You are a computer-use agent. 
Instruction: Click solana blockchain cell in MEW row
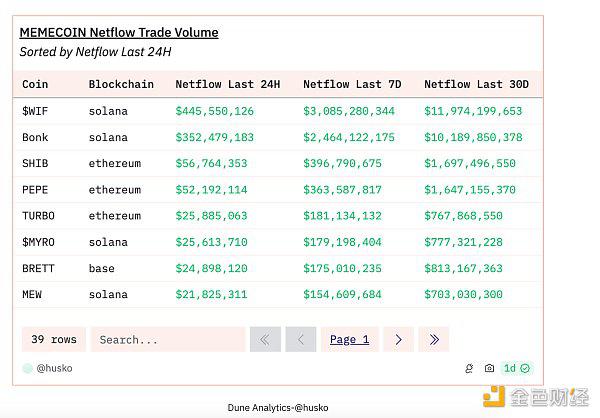pyautogui.click(x=108, y=294)
